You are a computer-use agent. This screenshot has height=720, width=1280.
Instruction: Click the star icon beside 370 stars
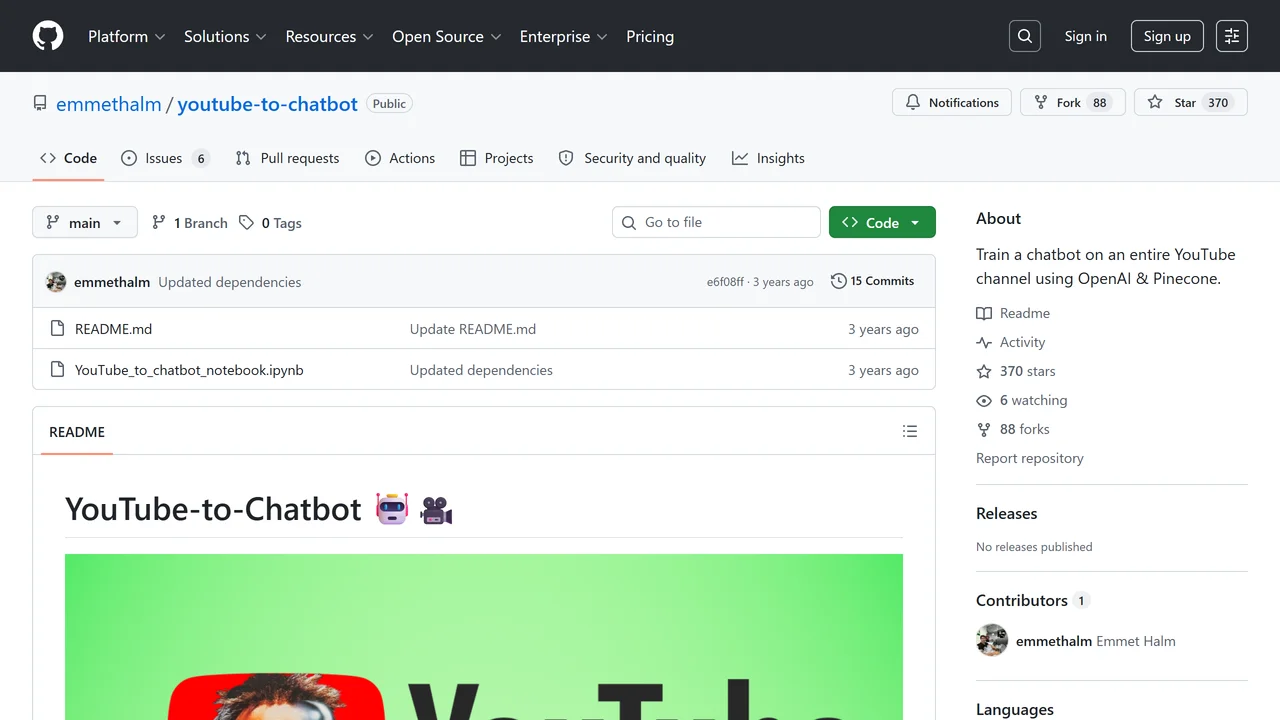click(x=984, y=371)
